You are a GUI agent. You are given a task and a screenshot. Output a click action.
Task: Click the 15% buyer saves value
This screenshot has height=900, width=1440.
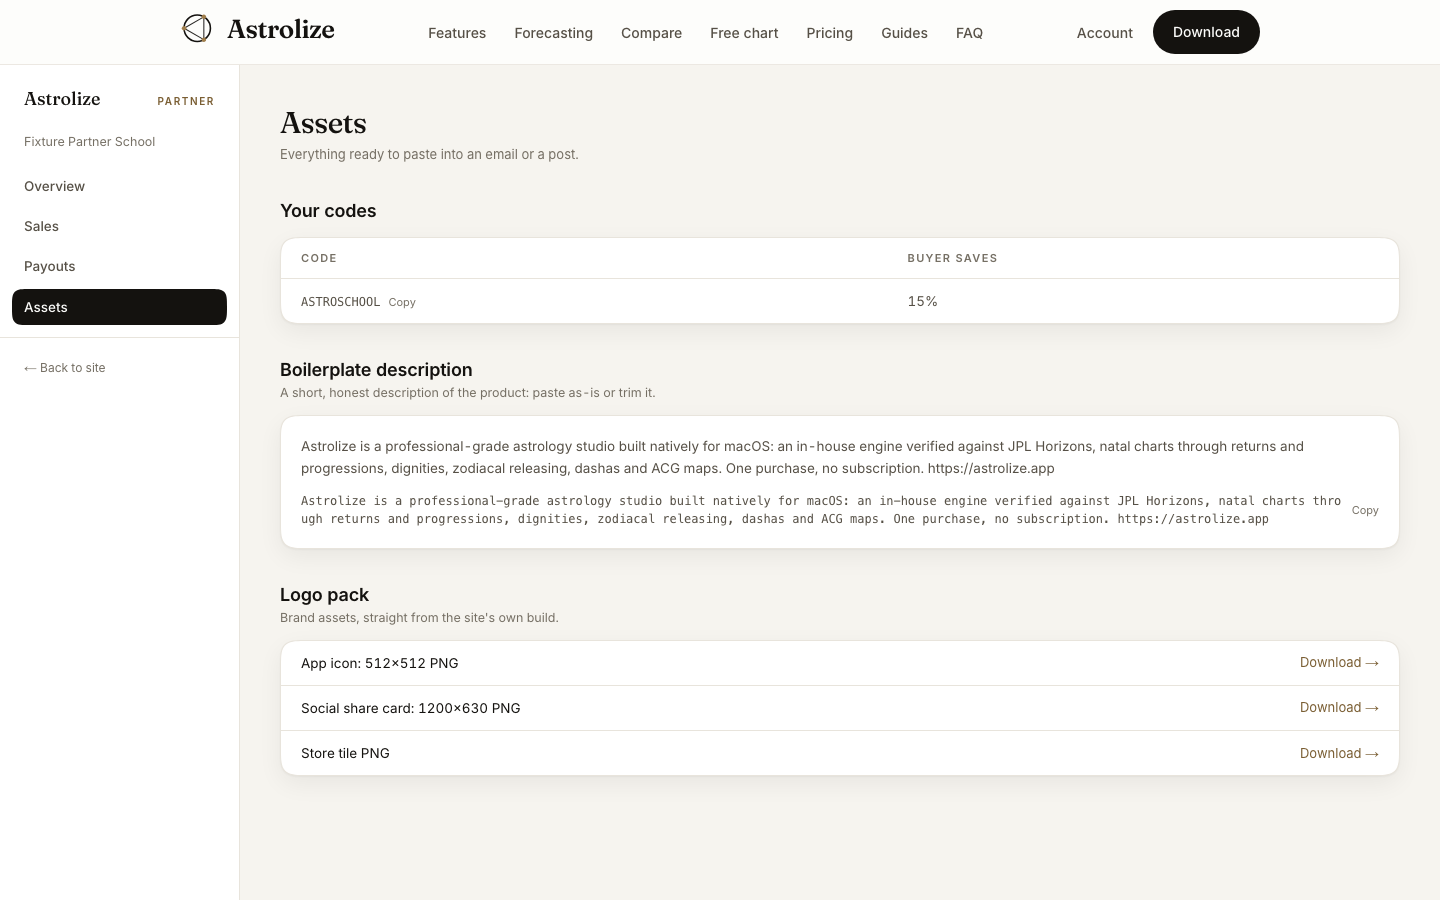point(922,301)
